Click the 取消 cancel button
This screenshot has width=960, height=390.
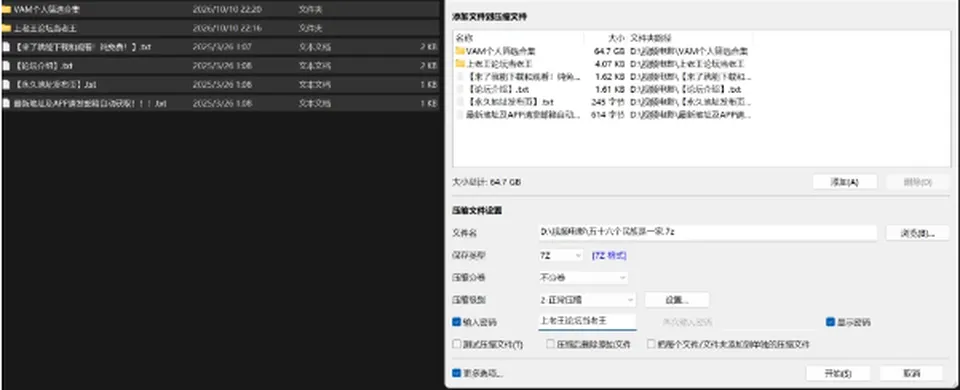click(x=911, y=373)
